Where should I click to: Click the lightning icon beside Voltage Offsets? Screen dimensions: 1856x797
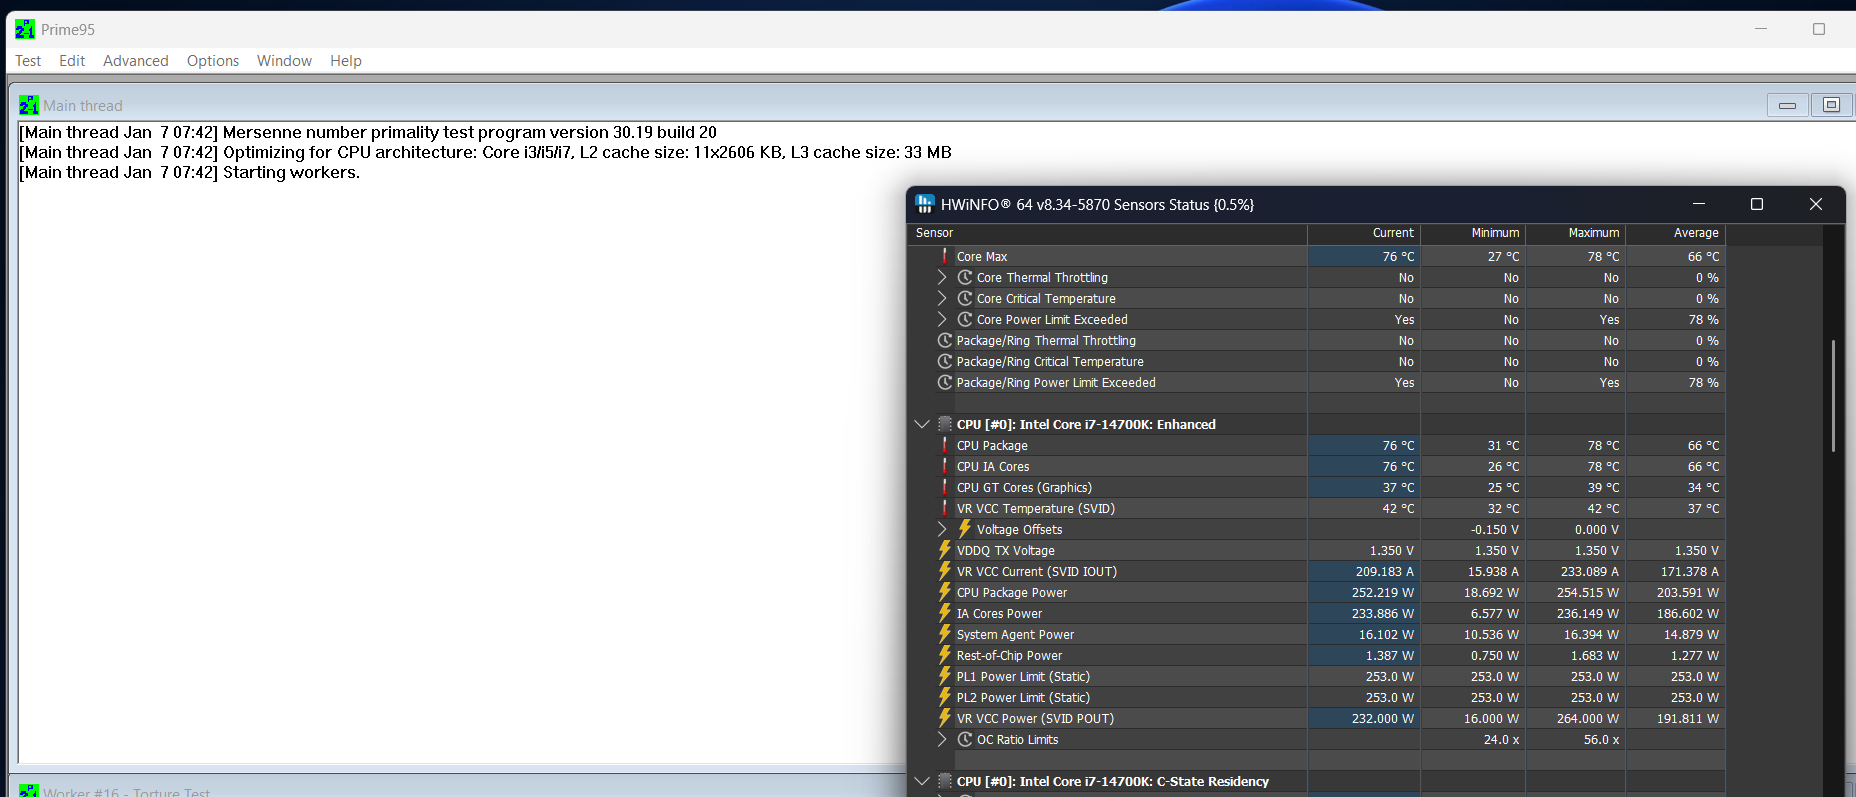pyautogui.click(x=965, y=529)
